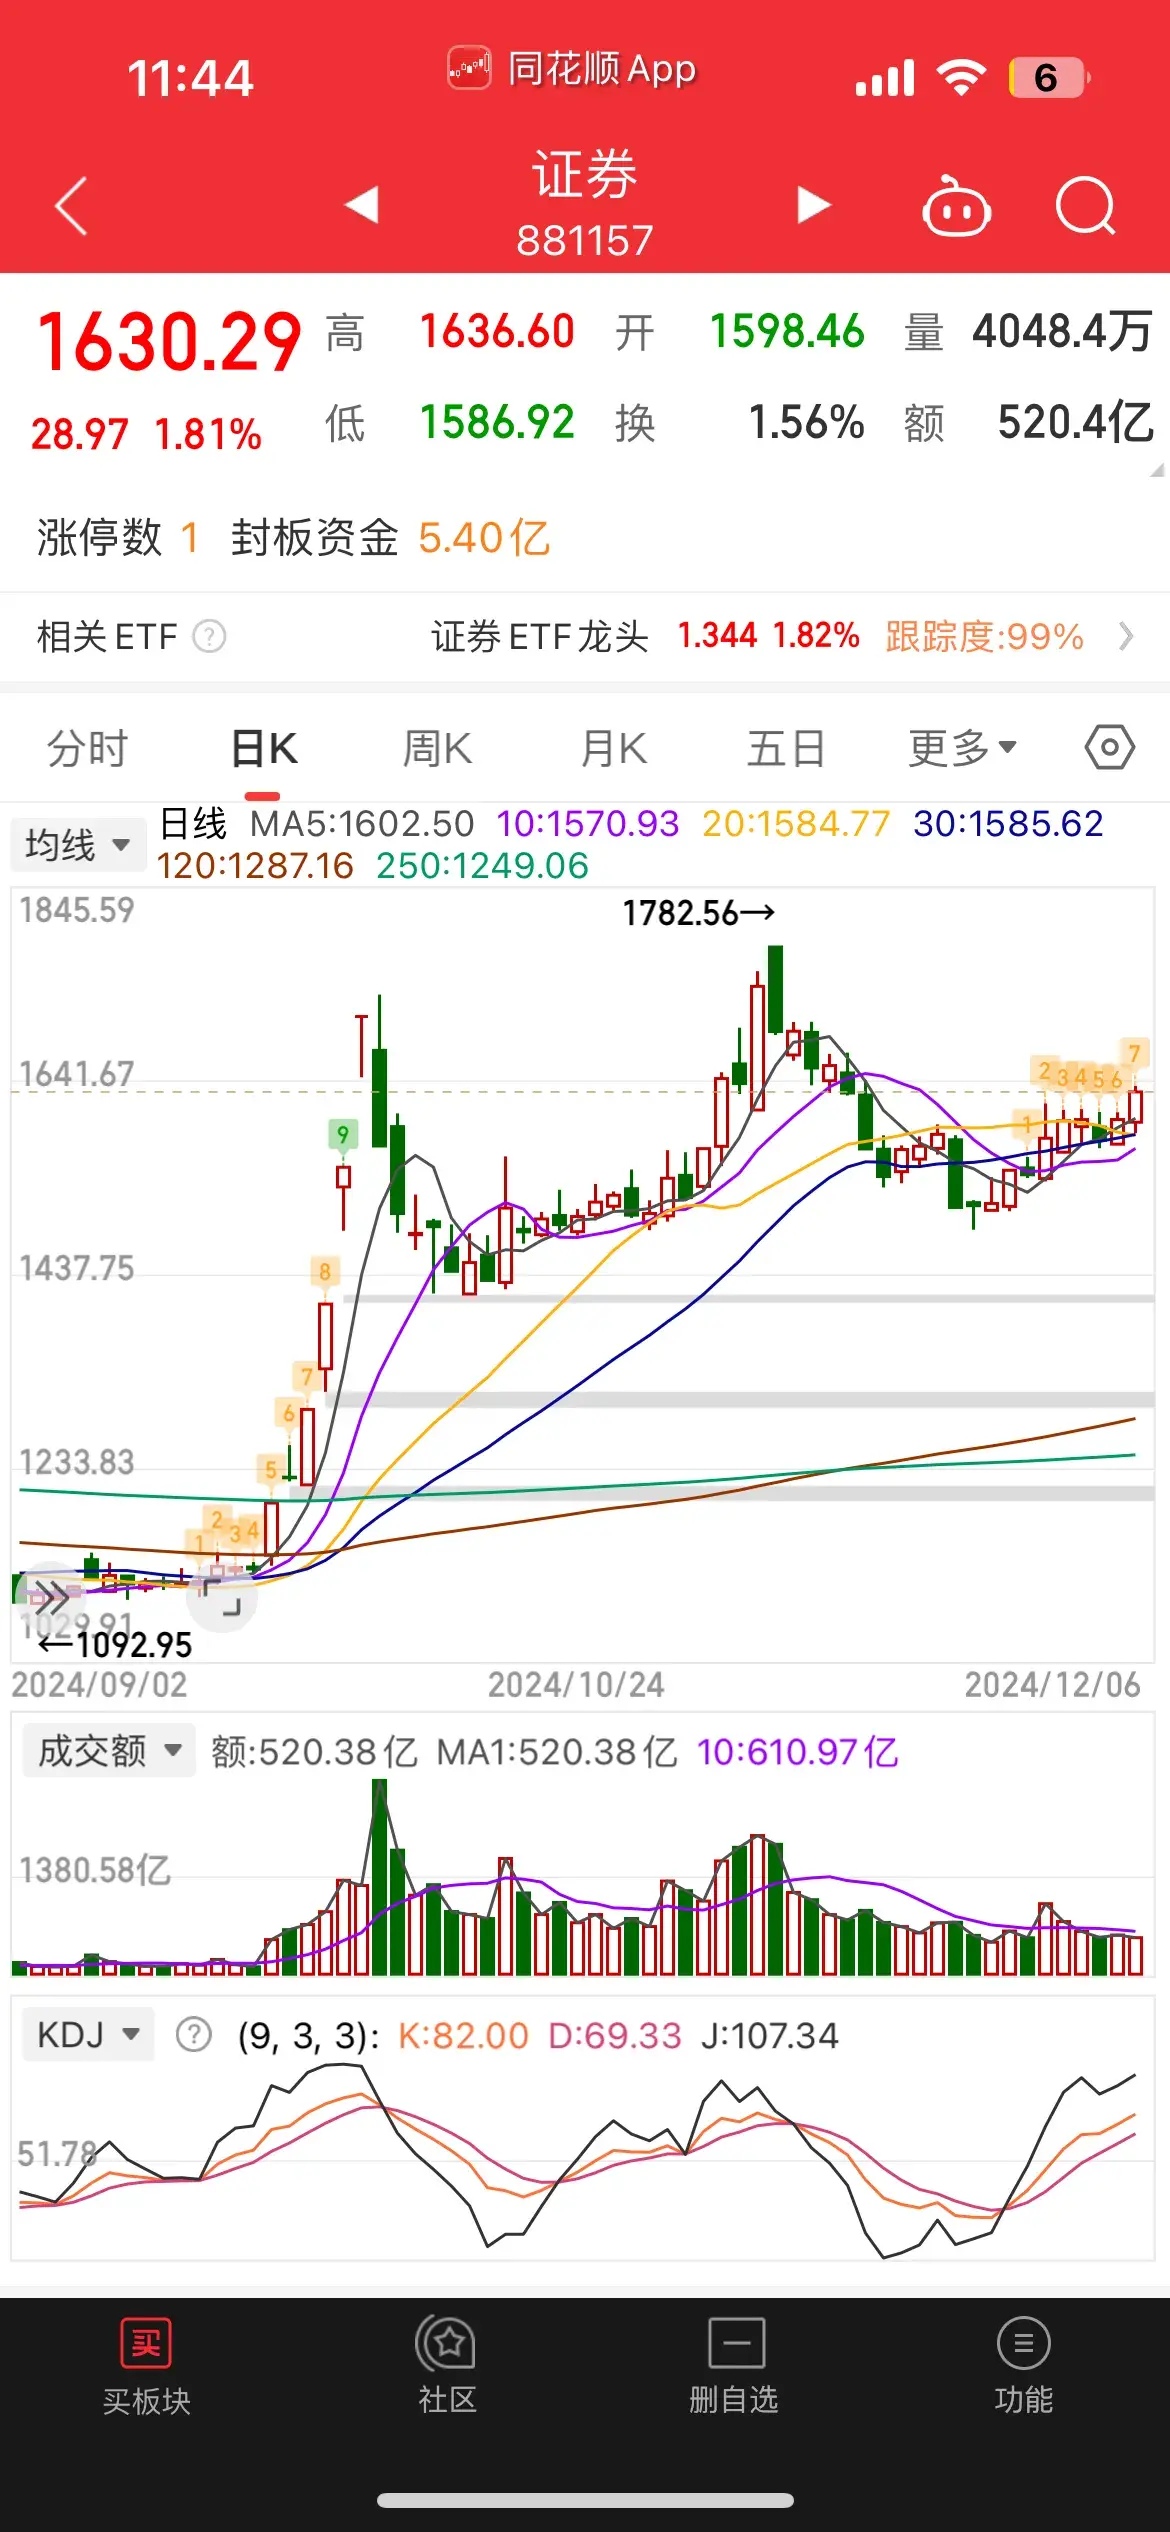Tap 额:520.38亿 volume reading
This screenshot has height=2532, width=1170.
click(x=314, y=1752)
